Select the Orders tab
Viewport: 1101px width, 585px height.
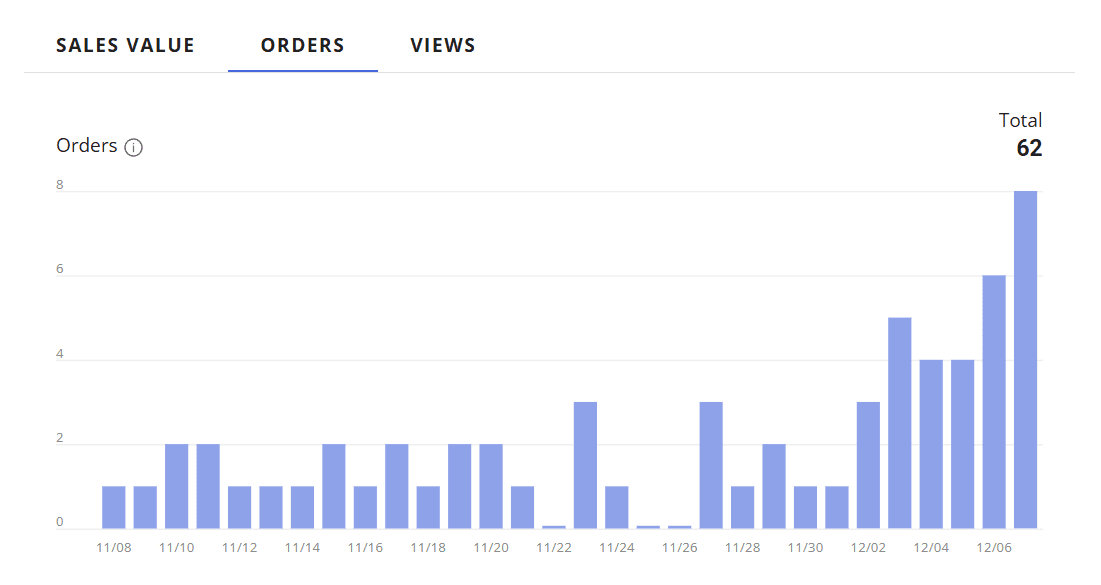click(302, 46)
